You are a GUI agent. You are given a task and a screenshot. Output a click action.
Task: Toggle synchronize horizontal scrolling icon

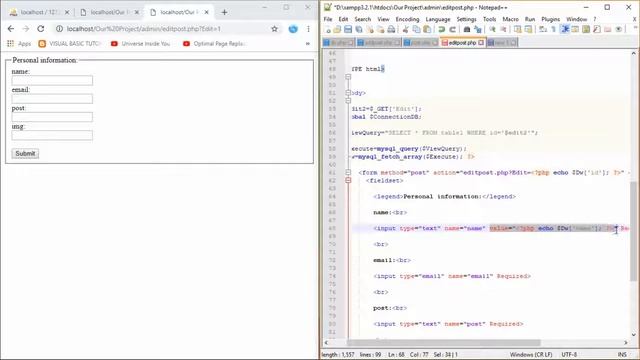tap(528, 29)
